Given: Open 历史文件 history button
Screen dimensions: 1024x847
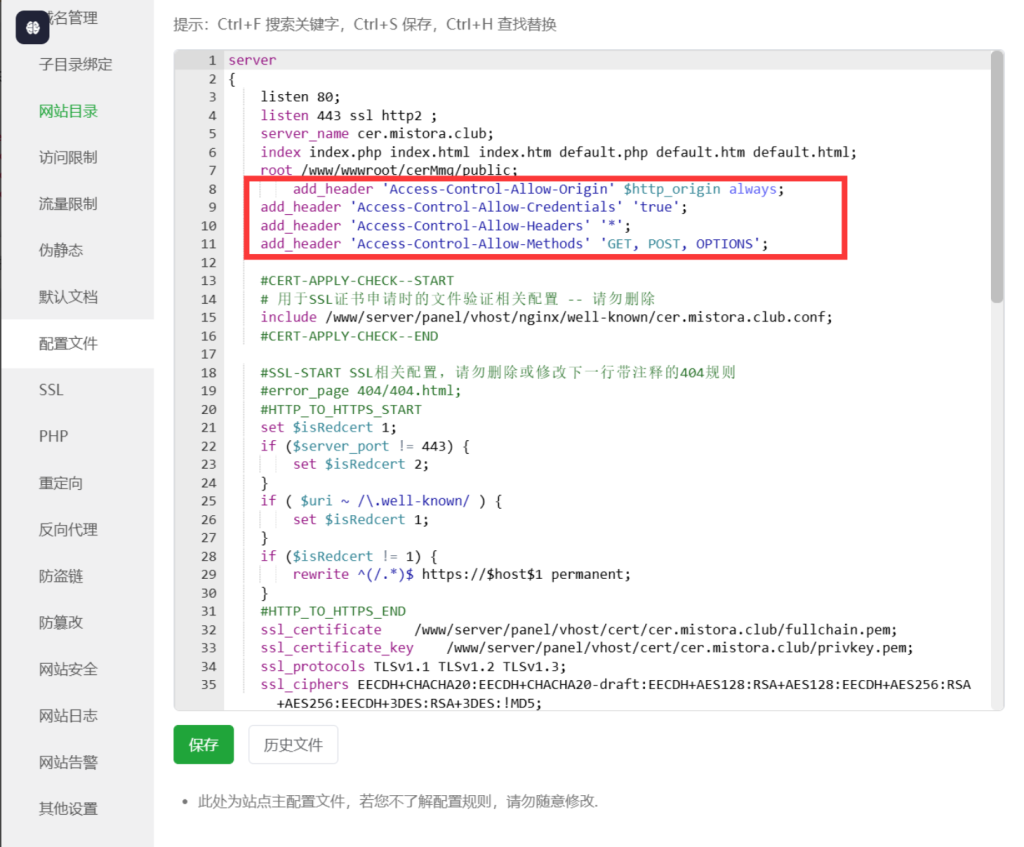Looking at the screenshot, I should click(293, 745).
